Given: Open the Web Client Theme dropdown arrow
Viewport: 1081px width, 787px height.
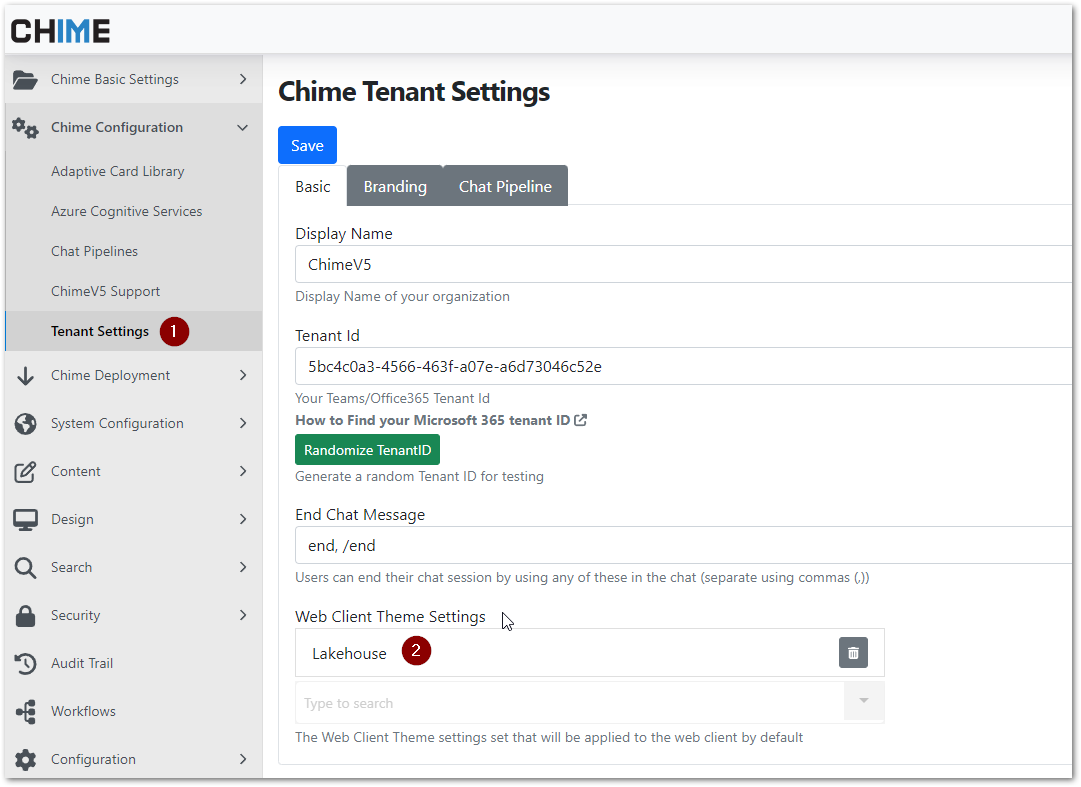Looking at the screenshot, I should pos(864,702).
